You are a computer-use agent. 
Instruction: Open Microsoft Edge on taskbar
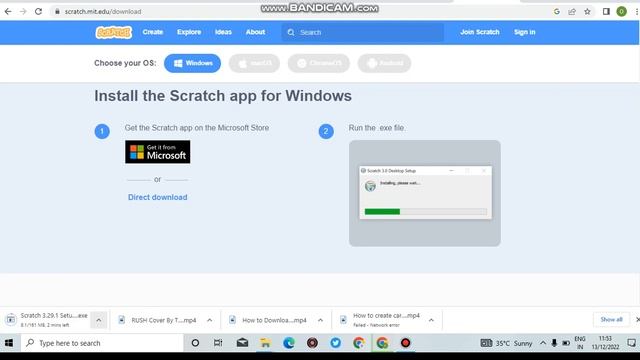pos(289,343)
